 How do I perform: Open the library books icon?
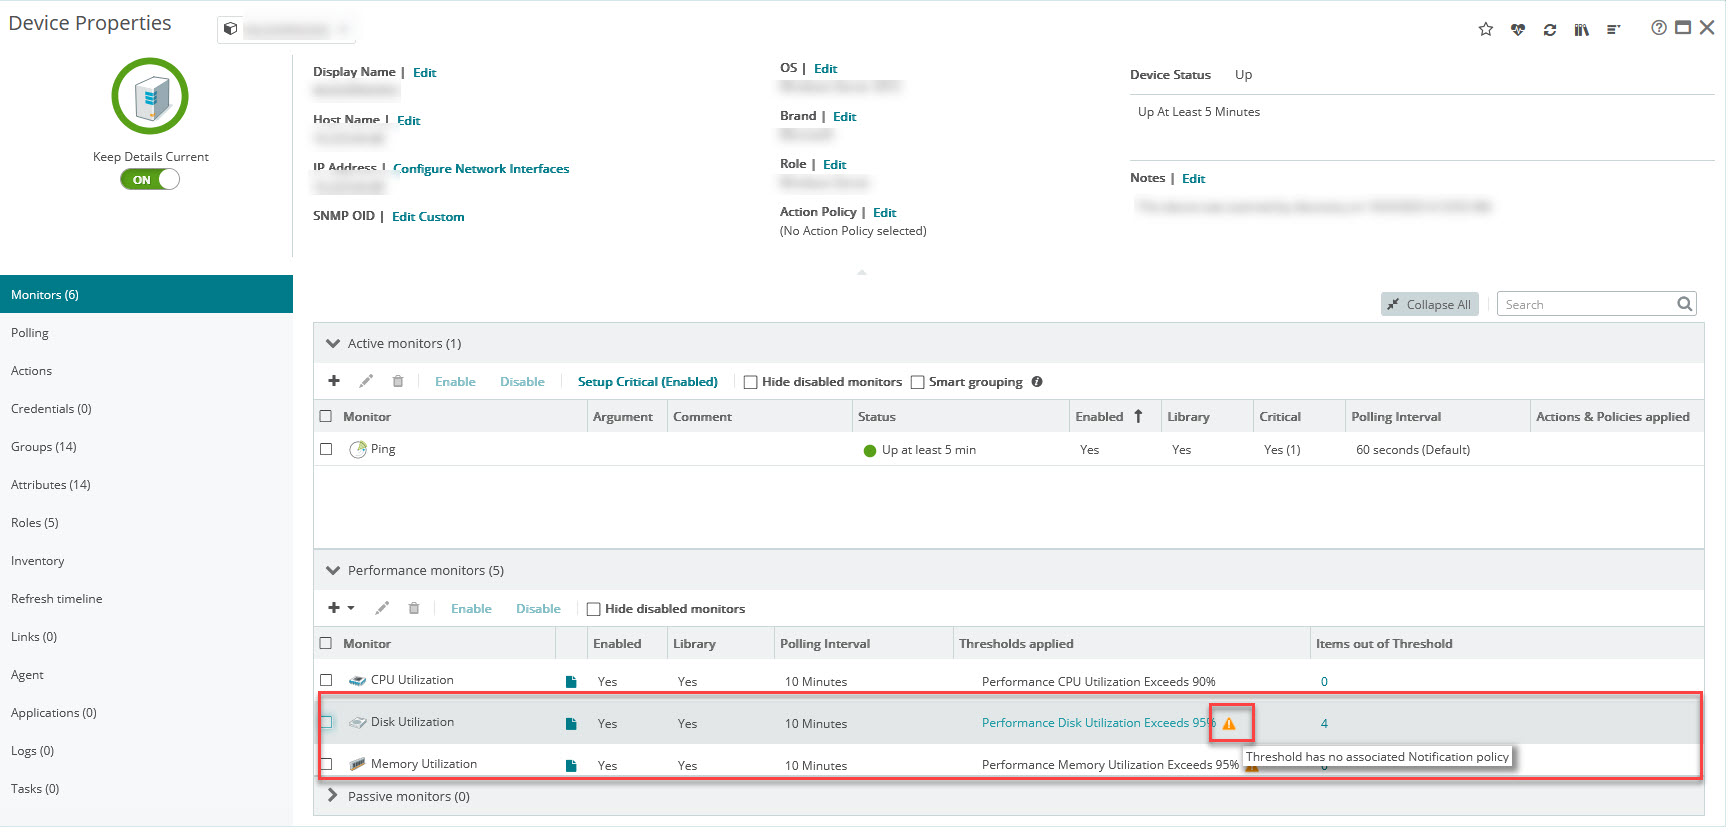click(x=1581, y=29)
